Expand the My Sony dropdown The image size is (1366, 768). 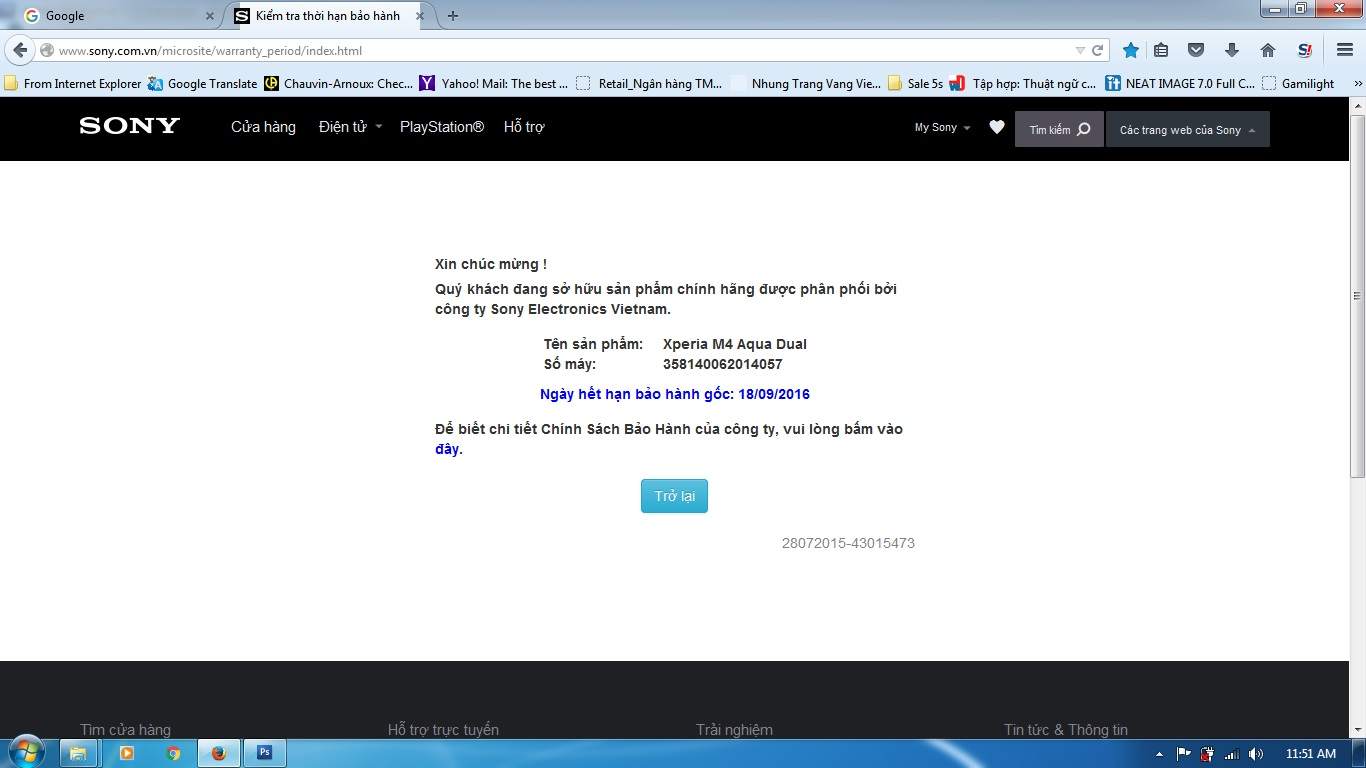(942, 127)
